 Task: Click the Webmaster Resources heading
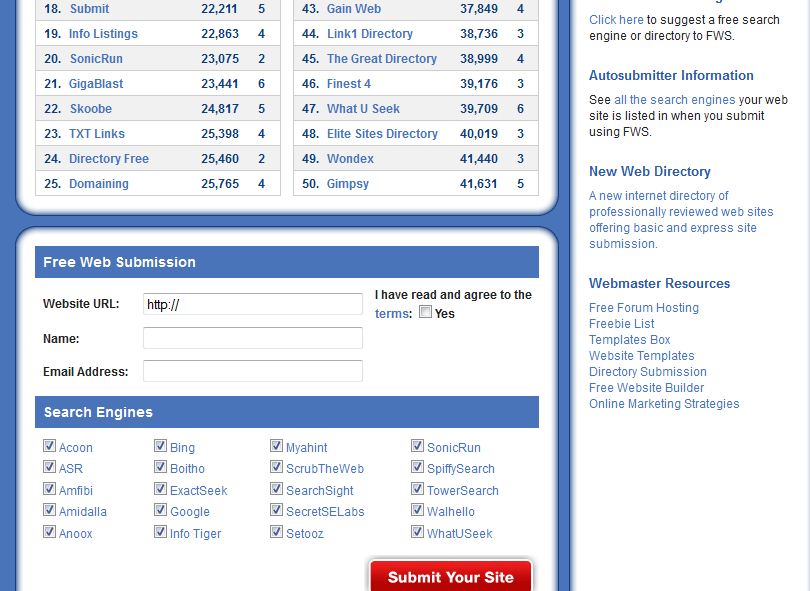[659, 284]
